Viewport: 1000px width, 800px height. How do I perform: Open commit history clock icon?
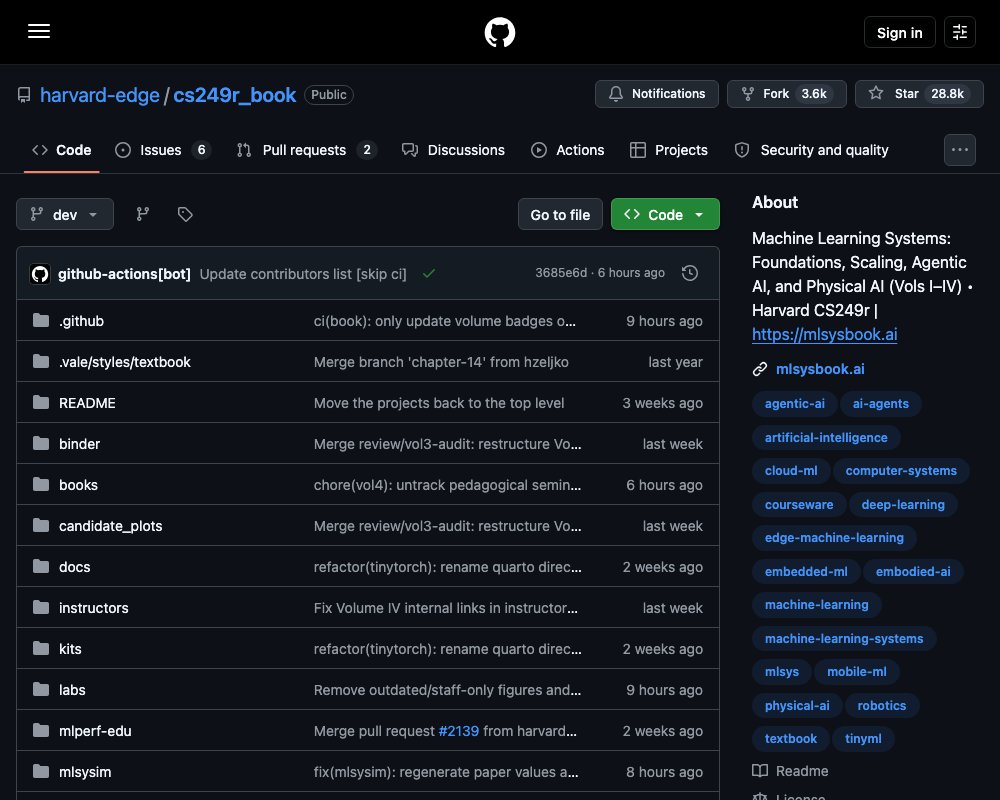coord(689,273)
